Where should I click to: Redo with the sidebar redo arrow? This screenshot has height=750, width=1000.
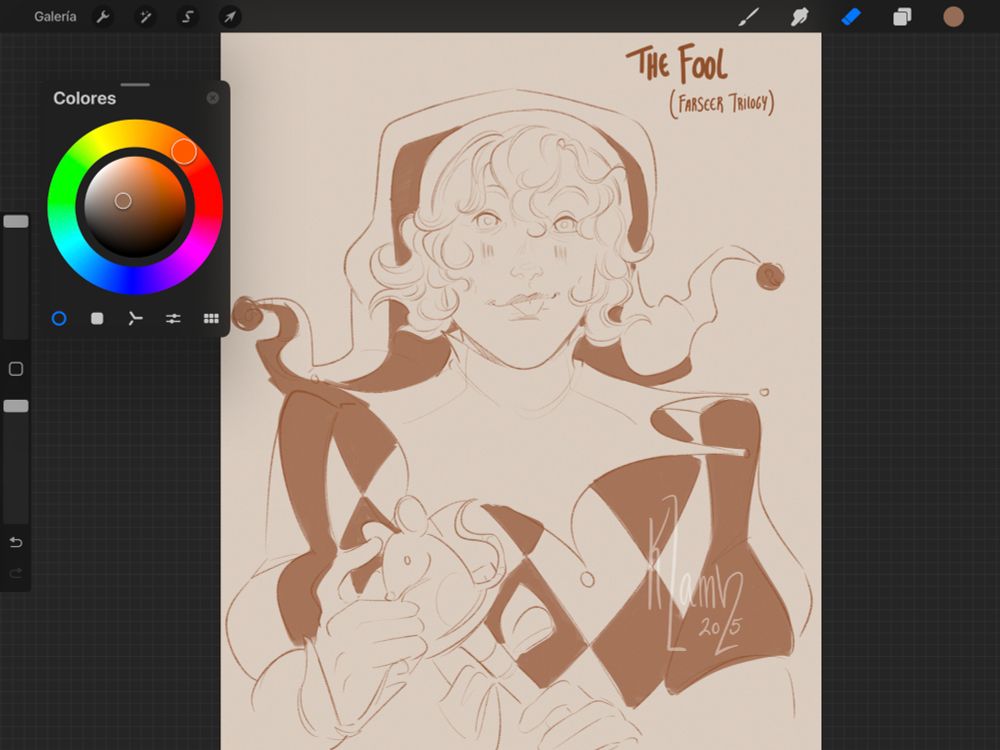tap(16, 573)
